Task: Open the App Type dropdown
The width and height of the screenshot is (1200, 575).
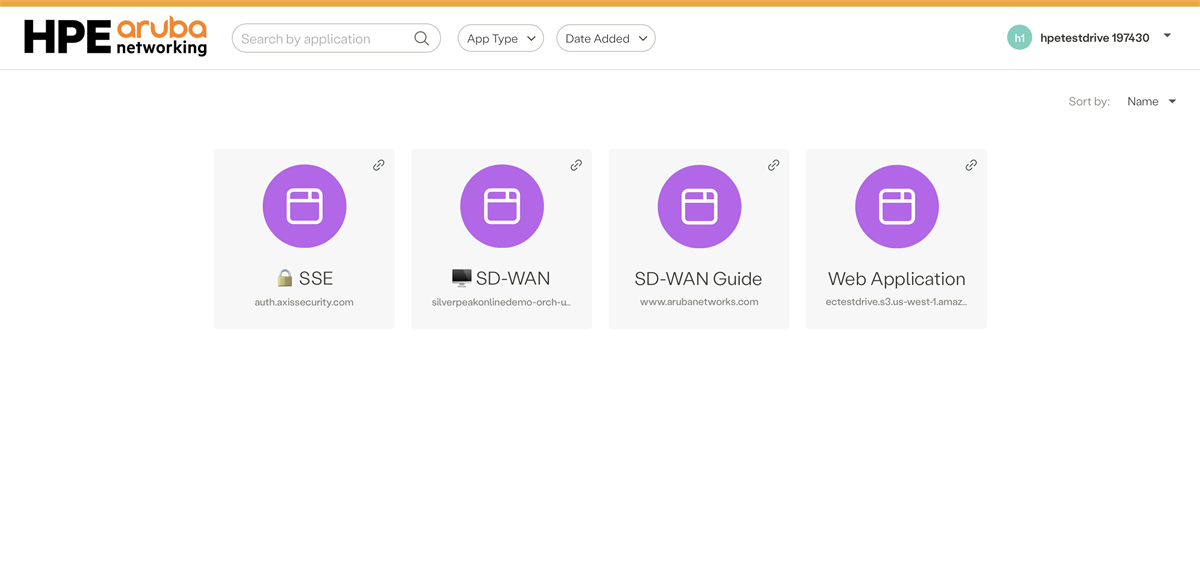Action: tap(500, 38)
